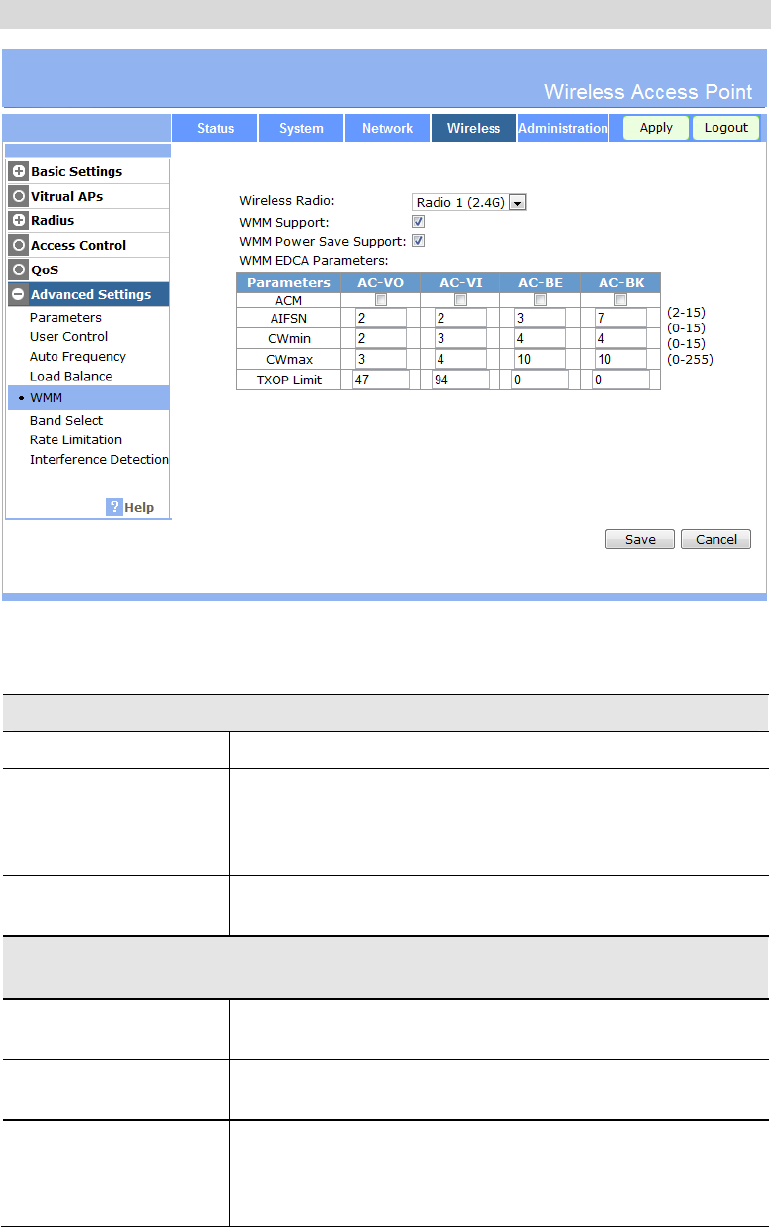Open the System tab

point(301,128)
